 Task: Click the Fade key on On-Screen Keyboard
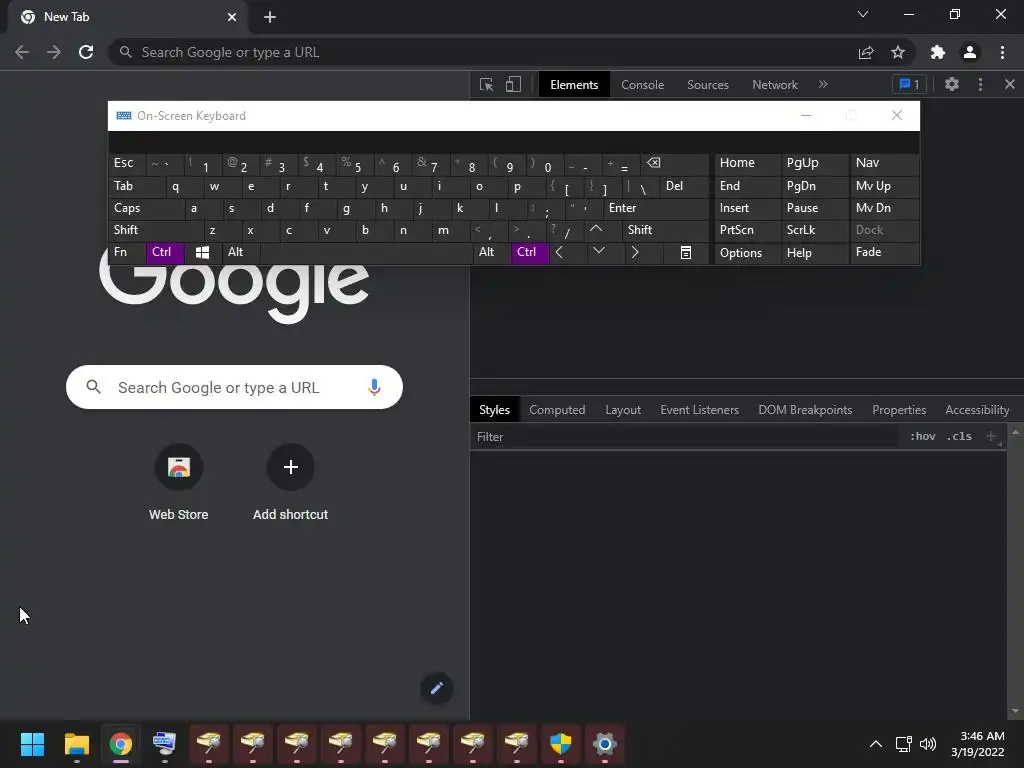[884, 252]
